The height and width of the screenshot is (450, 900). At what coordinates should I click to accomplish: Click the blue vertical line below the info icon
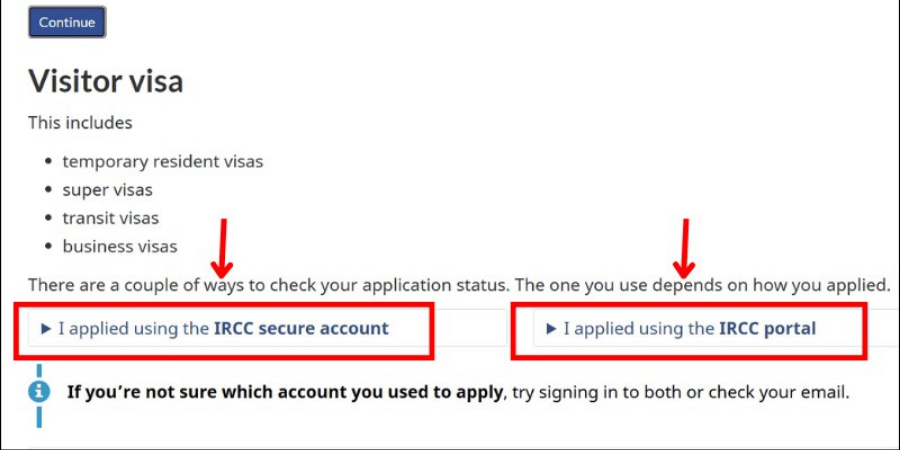pos(39,417)
